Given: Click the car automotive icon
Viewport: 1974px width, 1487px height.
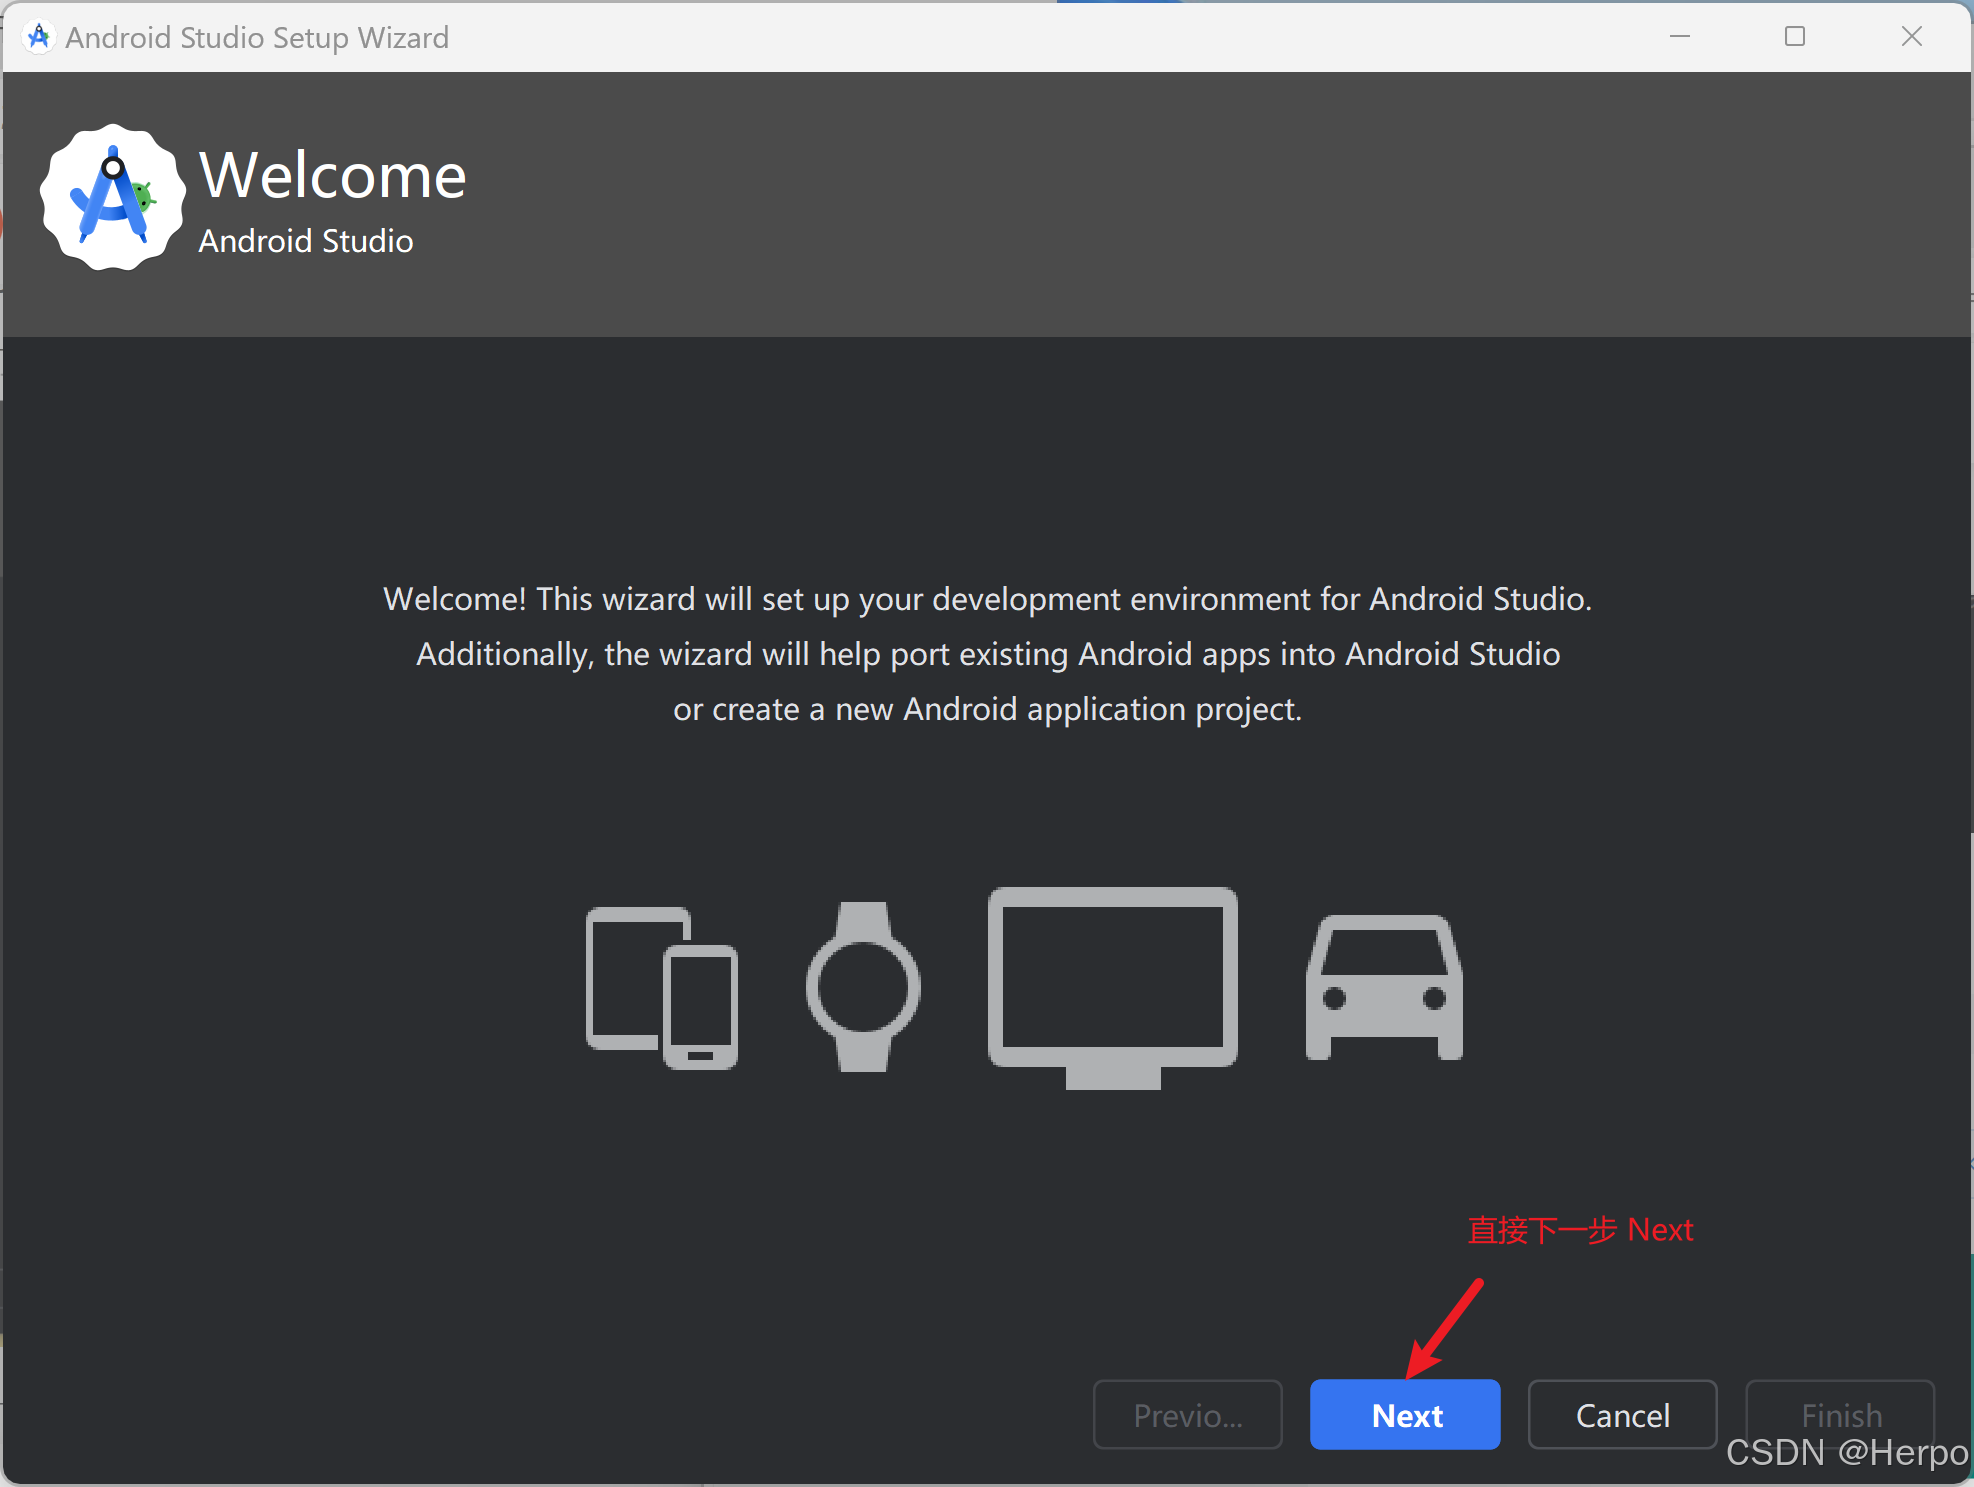Looking at the screenshot, I should (x=1384, y=988).
